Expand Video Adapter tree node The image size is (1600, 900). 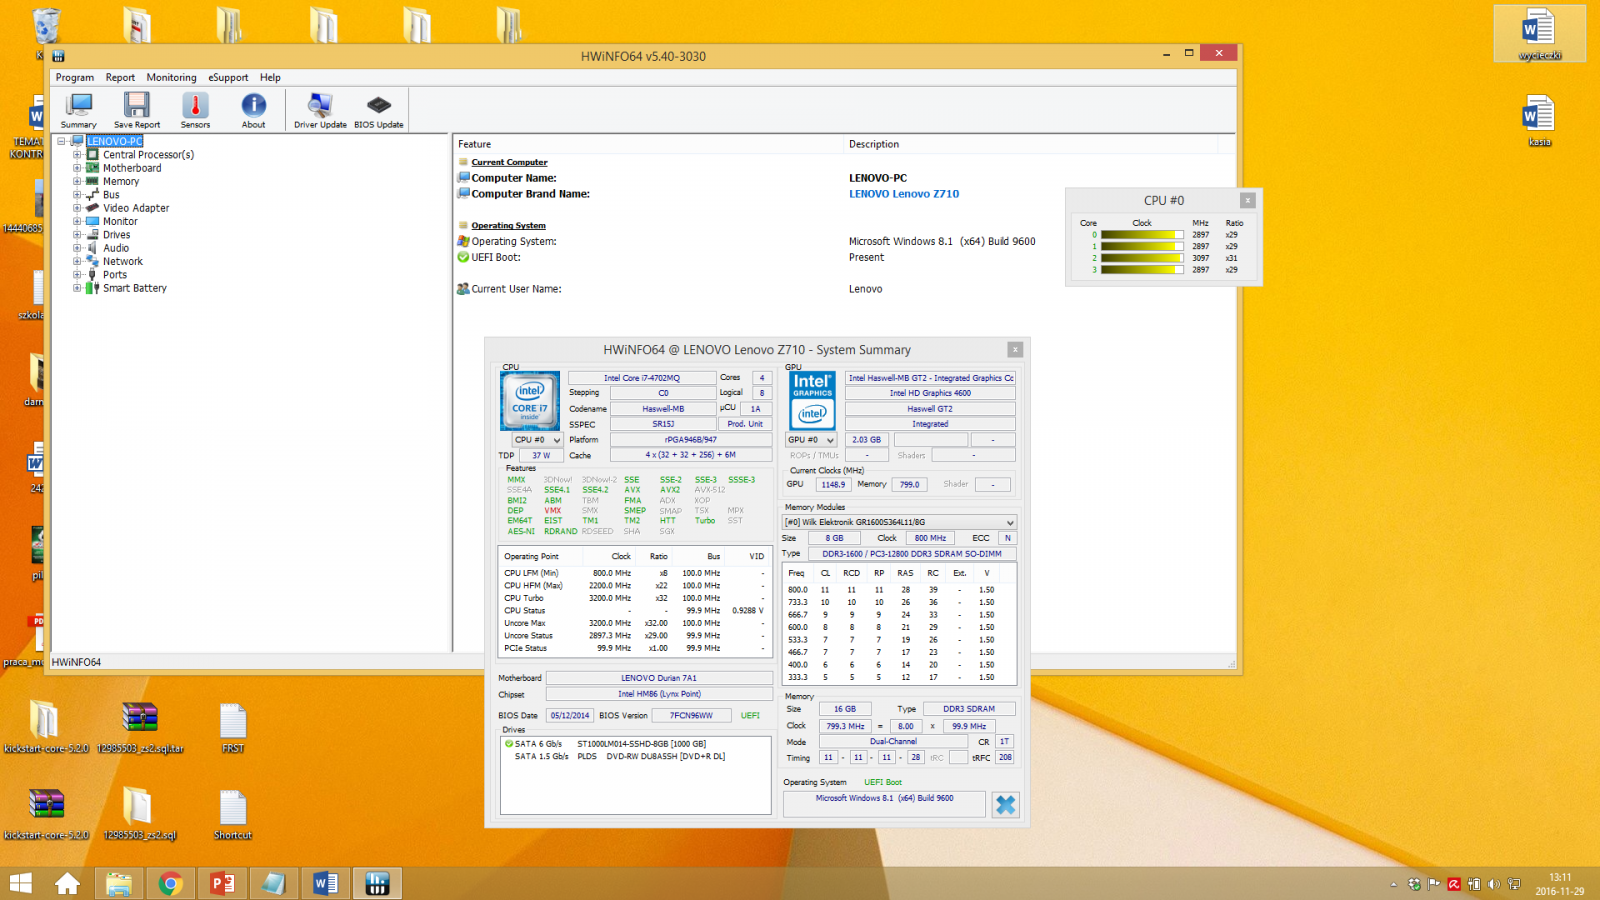pos(77,208)
